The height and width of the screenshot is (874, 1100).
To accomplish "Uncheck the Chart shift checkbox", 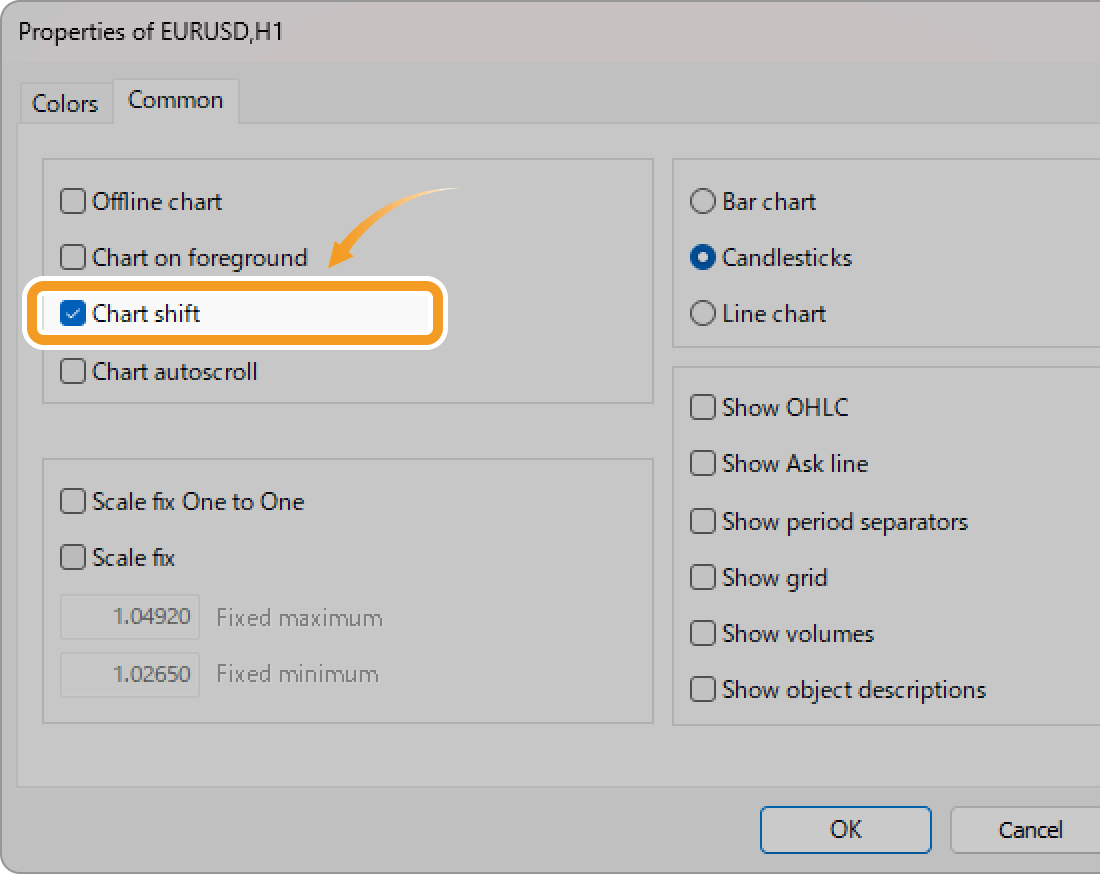I will (x=73, y=313).
